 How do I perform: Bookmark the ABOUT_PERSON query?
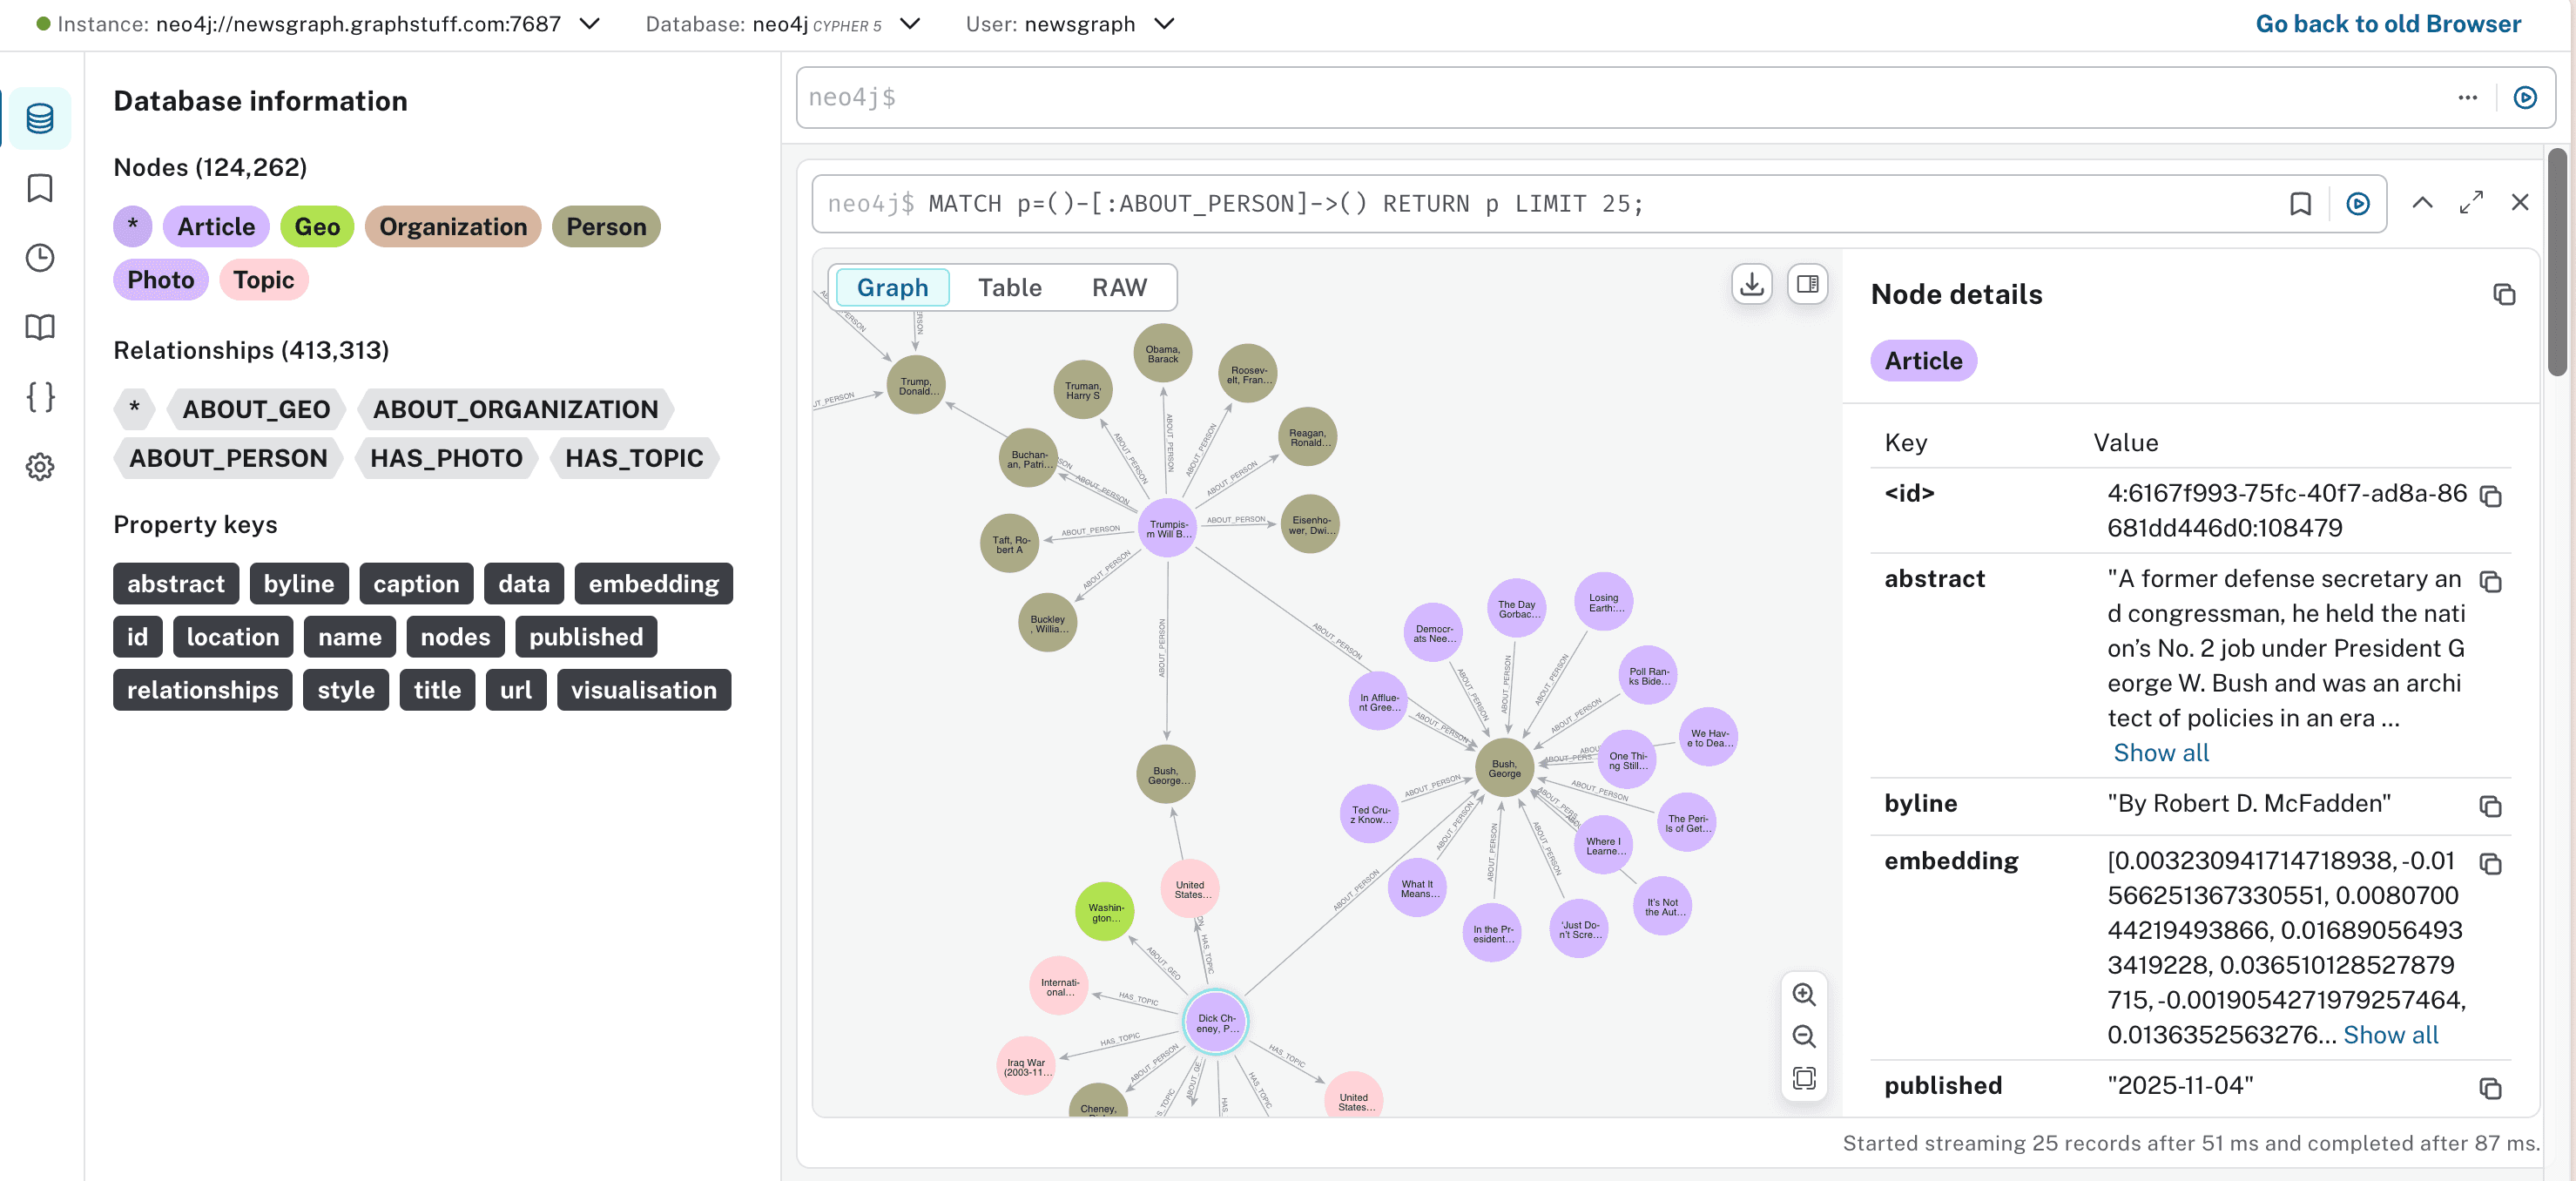(x=2301, y=203)
